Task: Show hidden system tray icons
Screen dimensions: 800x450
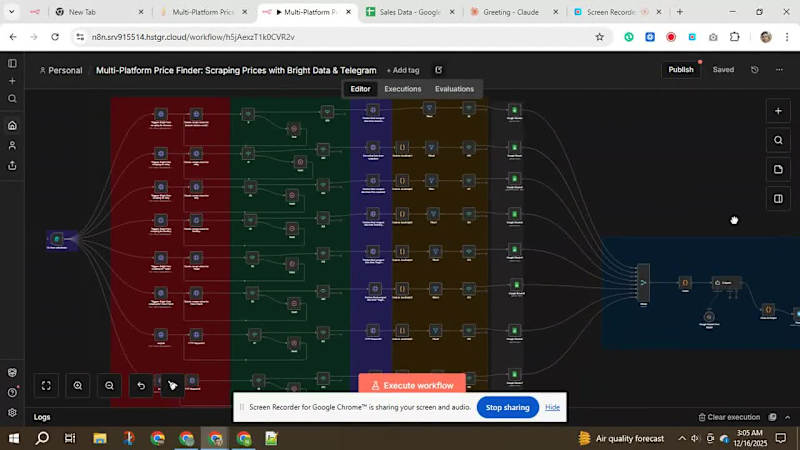Action: click(682, 438)
